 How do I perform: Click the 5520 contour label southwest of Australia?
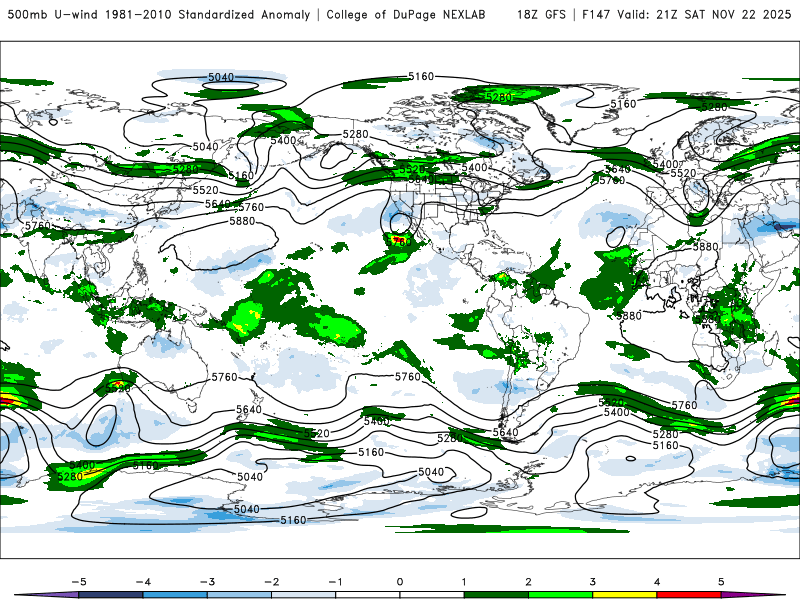pyautogui.click(x=118, y=389)
